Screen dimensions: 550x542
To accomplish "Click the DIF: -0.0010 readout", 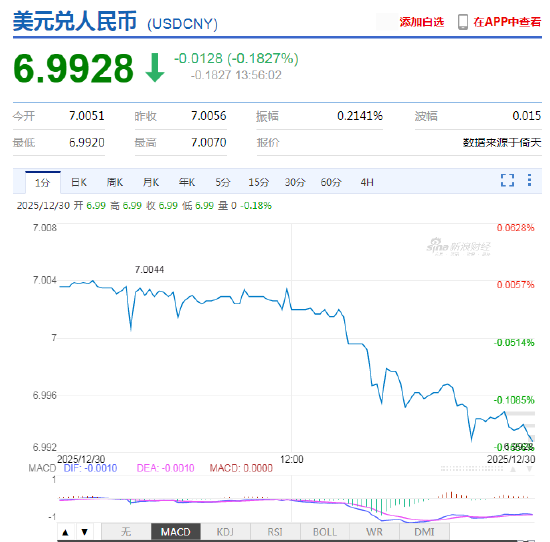I will point(90,468).
